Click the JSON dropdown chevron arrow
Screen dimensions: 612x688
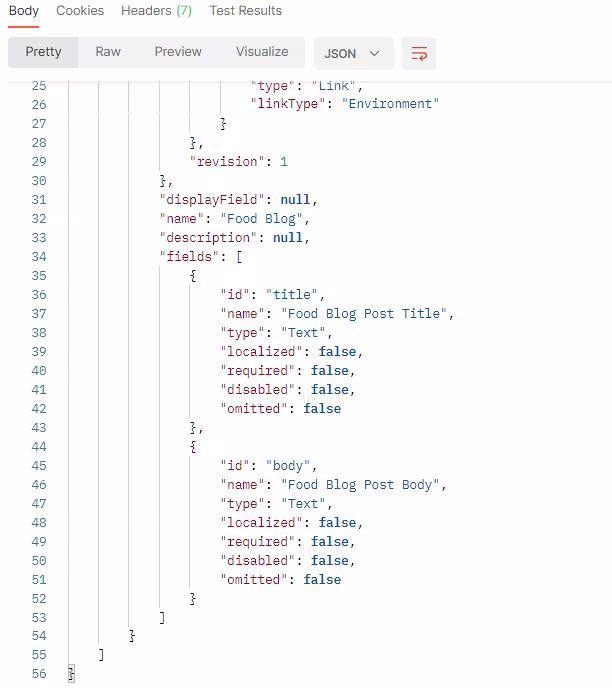[x=374, y=54]
